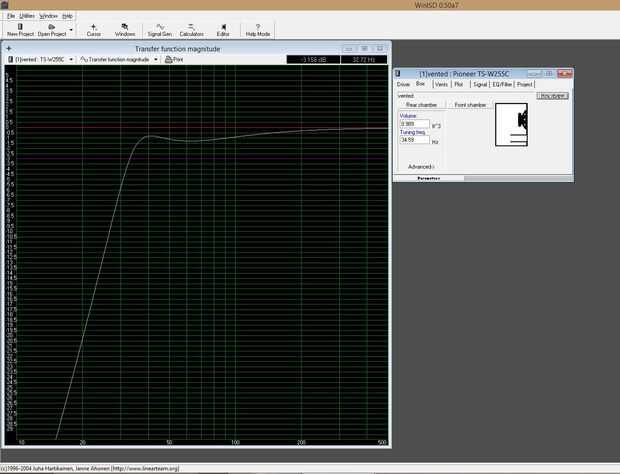
Task: Click the Open Project toolbar icon
Action: pos(51,29)
